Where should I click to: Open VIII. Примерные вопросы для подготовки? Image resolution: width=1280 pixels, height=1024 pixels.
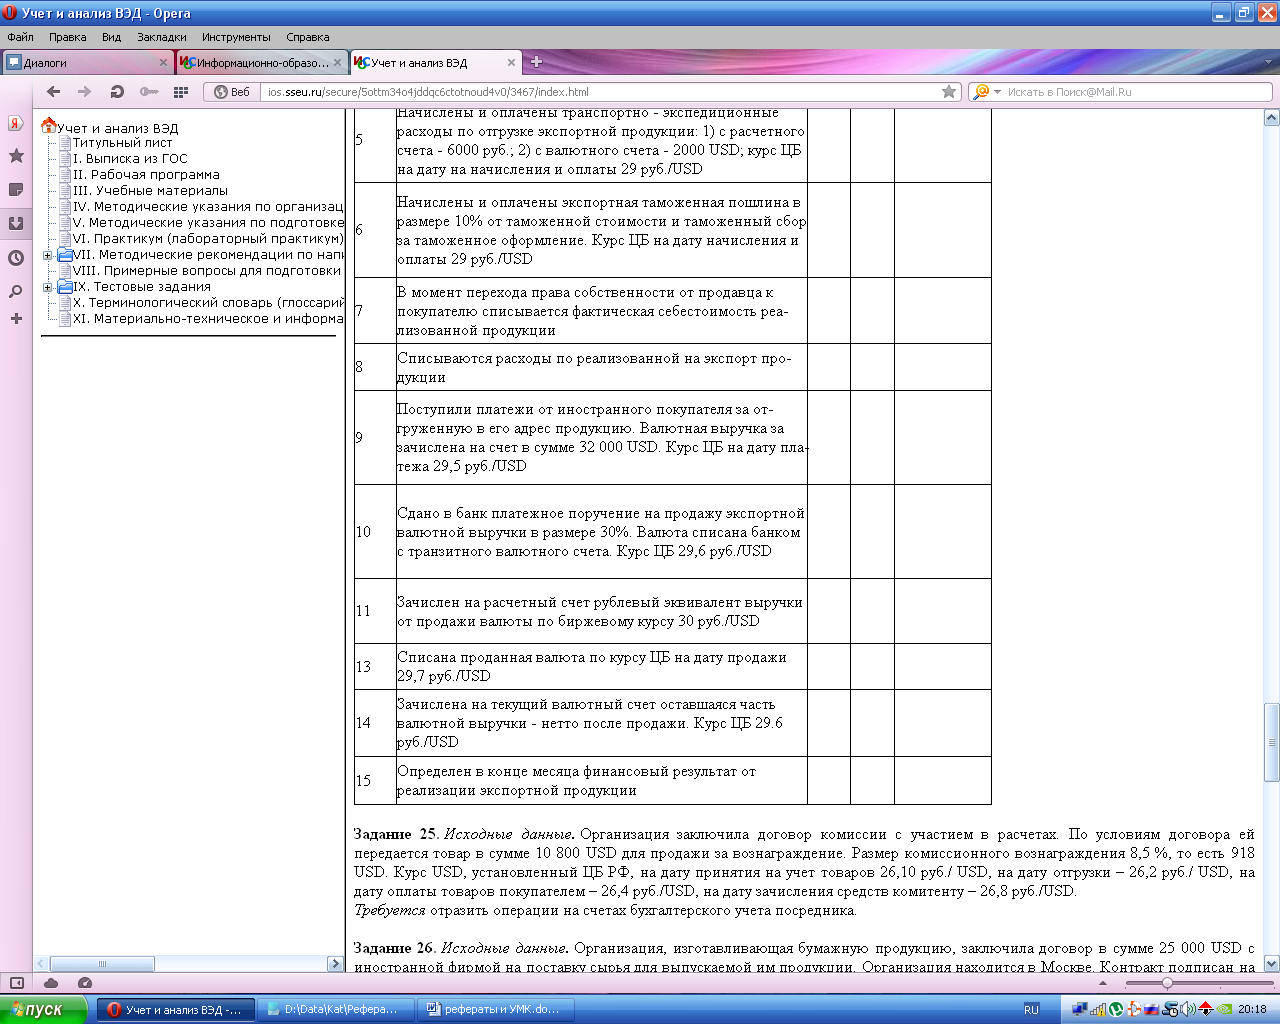pyautogui.click(x=207, y=271)
